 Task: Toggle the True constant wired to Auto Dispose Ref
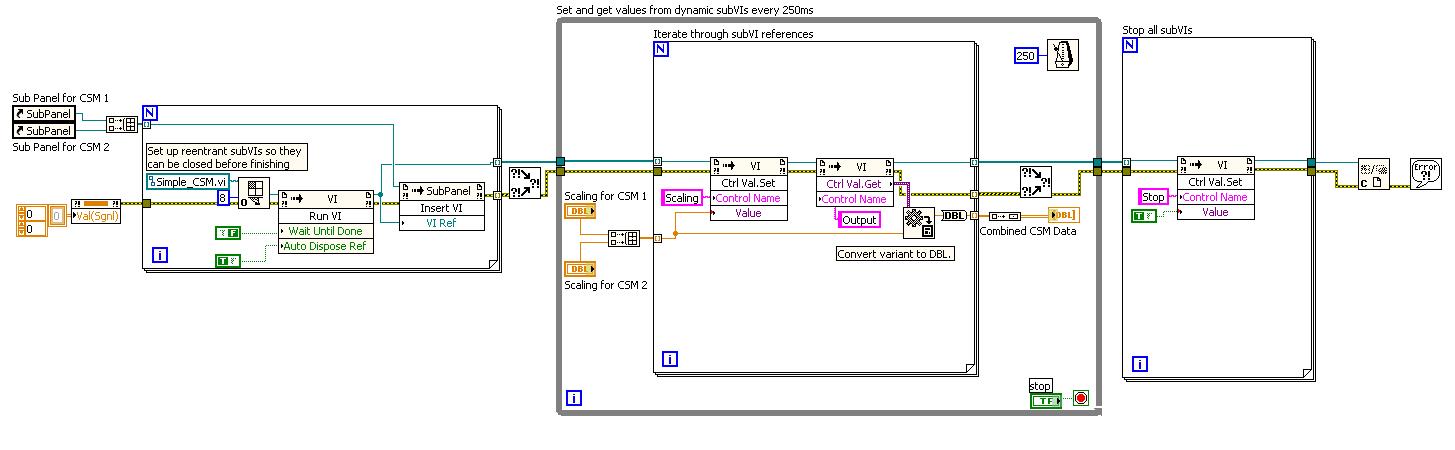coord(228,260)
